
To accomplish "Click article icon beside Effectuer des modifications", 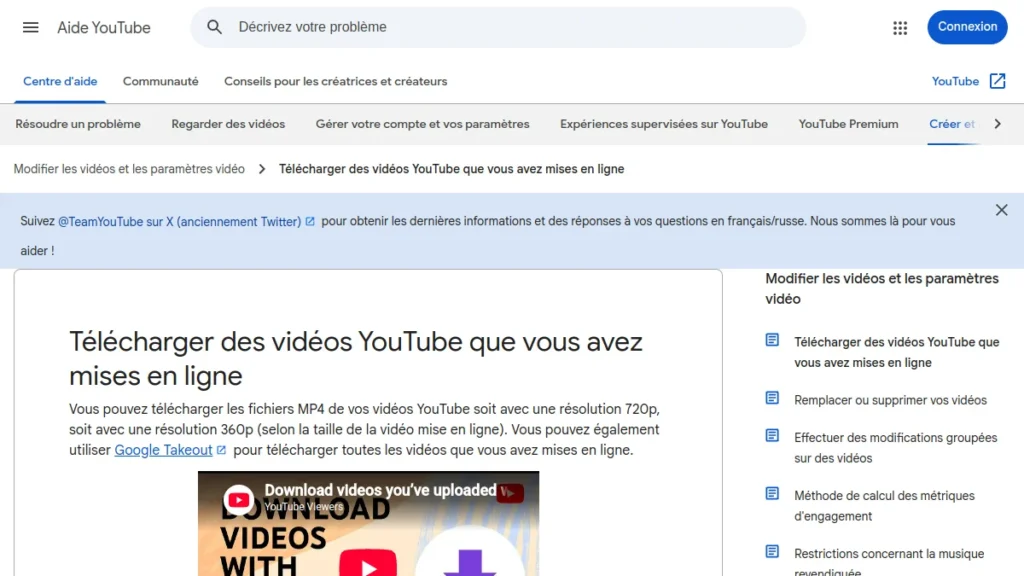I will pyautogui.click(x=772, y=436).
